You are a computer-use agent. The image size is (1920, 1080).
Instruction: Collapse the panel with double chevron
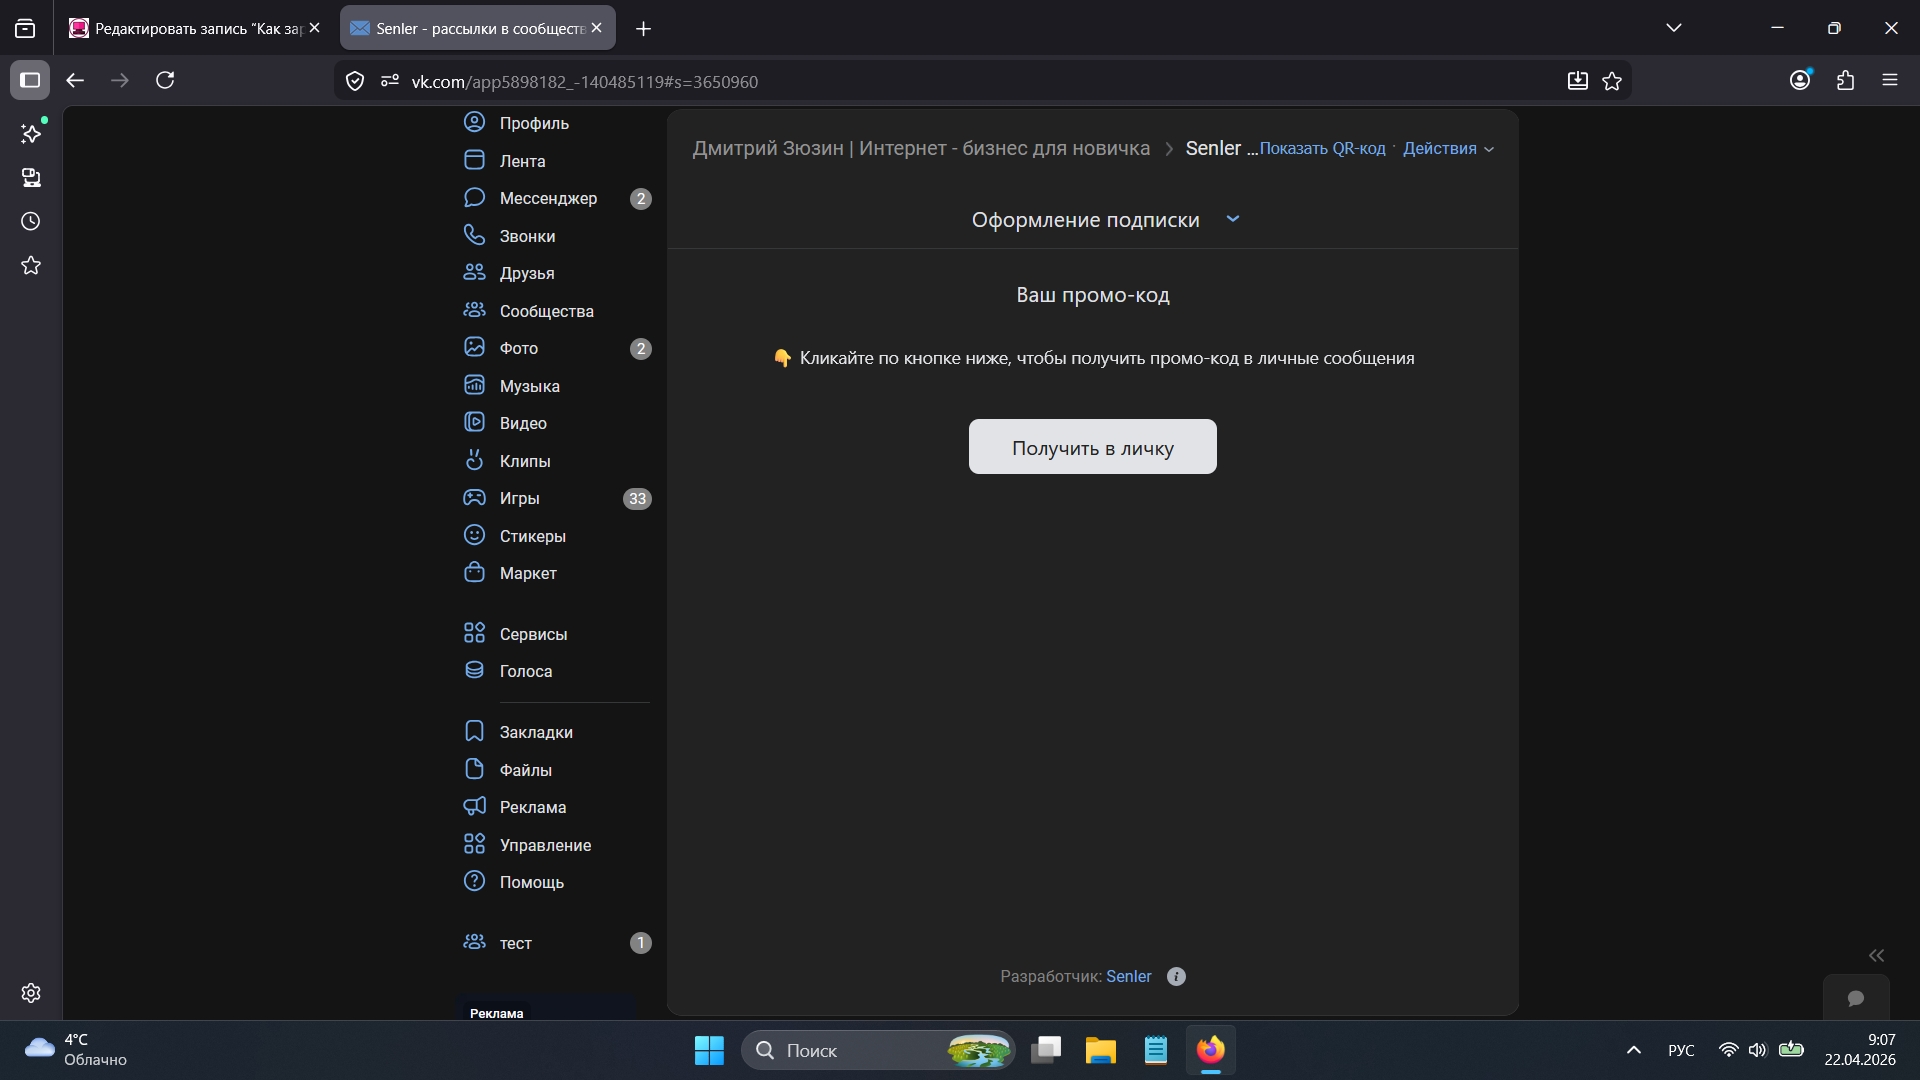(1876, 955)
